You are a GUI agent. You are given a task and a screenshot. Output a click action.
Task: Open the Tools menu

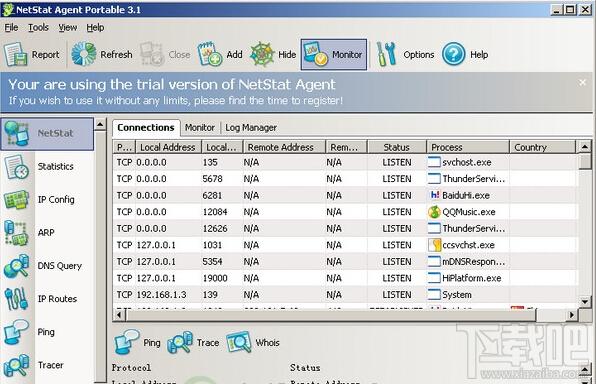point(38,27)
